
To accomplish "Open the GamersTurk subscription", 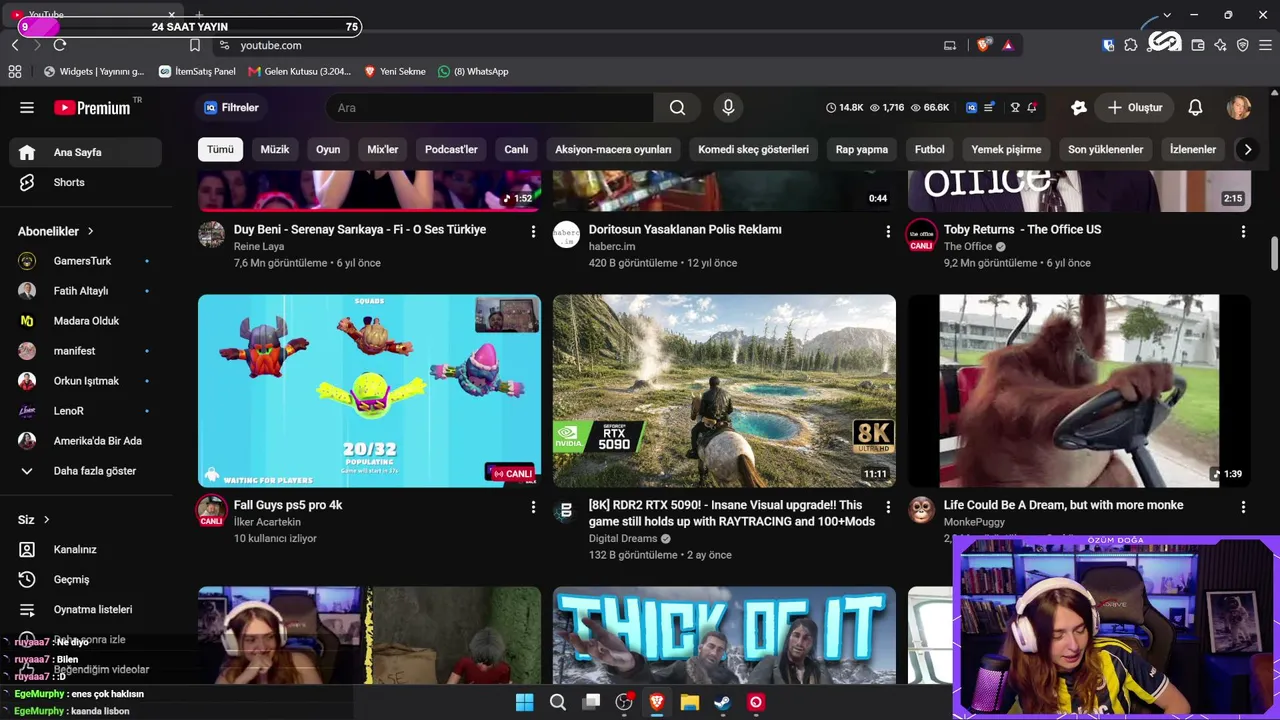I will click(x=85, y=261).
